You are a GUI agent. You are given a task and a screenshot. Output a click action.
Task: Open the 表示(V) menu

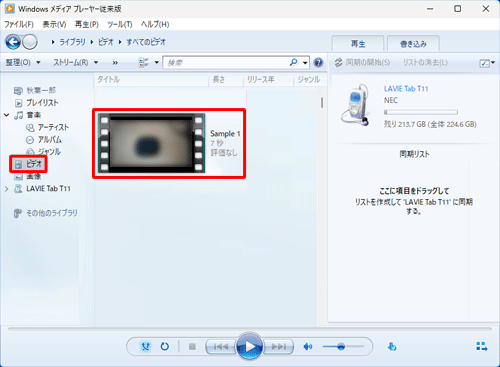tap(54, 24)
